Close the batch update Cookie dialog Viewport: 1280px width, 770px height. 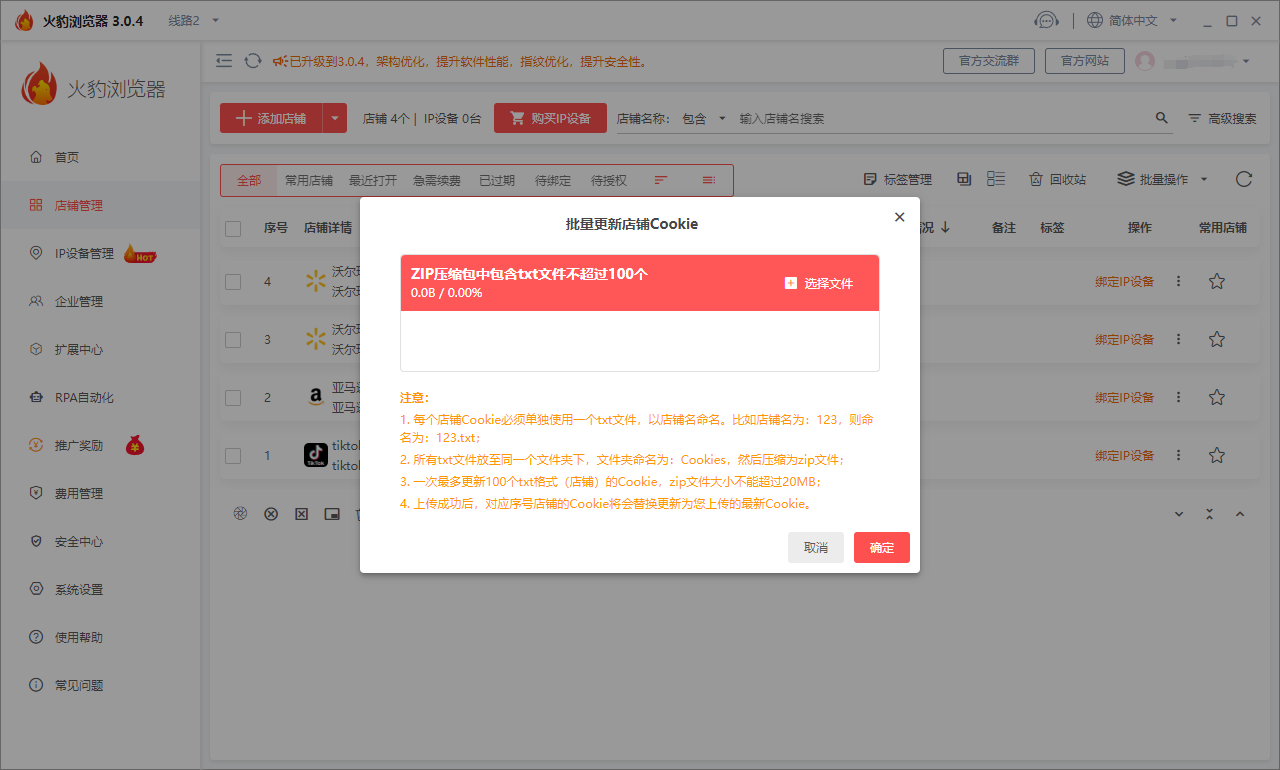(x=899, y=217)
